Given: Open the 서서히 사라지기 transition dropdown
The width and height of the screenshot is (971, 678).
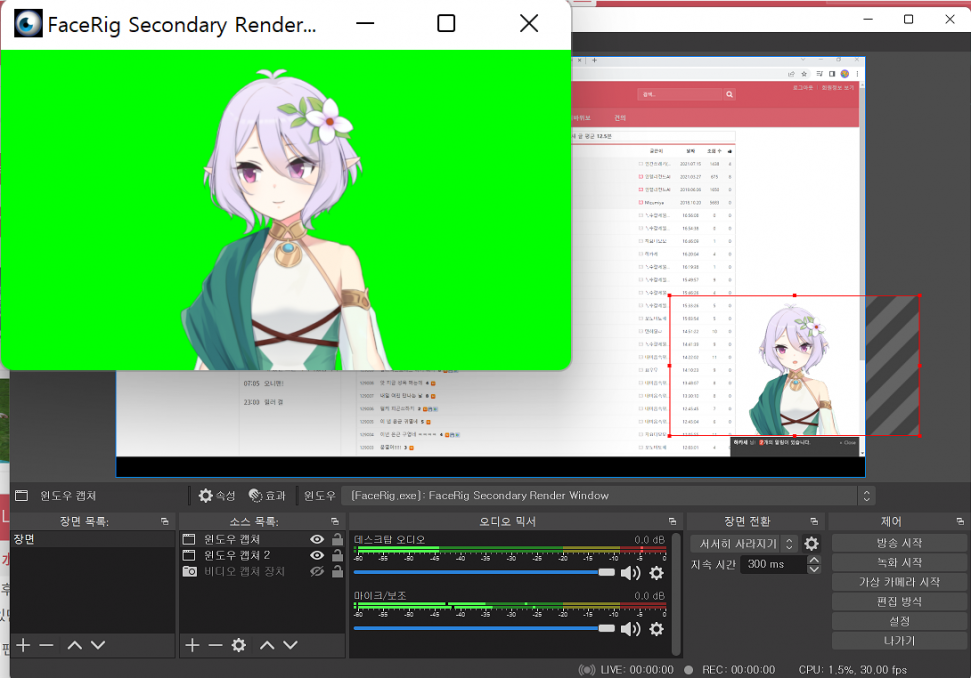Looking at the screenshot, I should coord(744,544).
